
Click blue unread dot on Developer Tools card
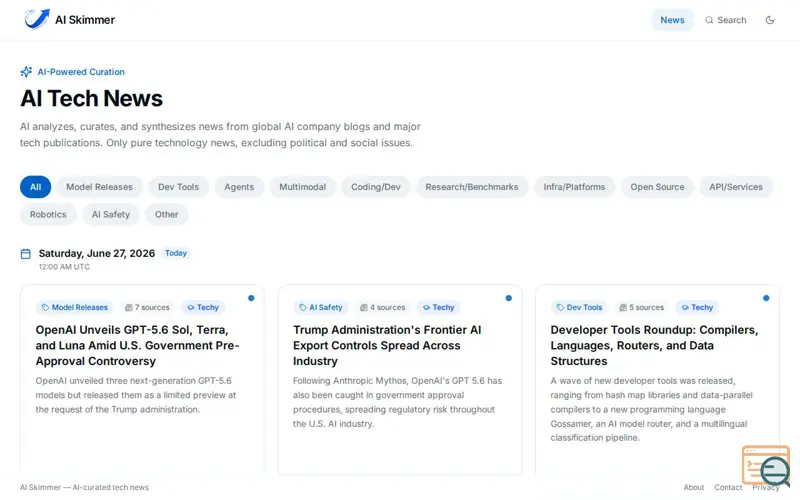[766, 298]
